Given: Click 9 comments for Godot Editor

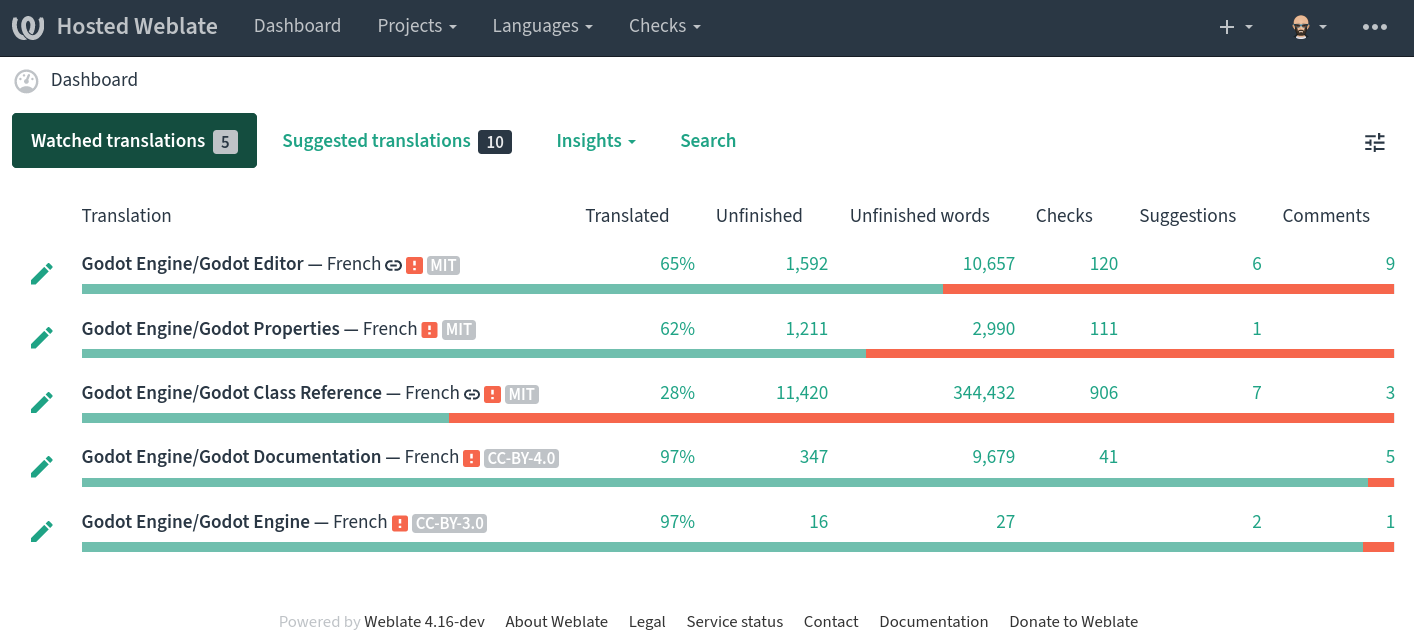Looking at the screenshot, I should tap(1390, 264).
